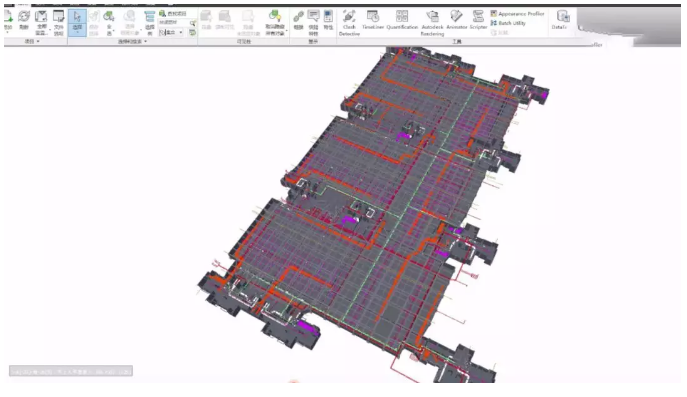Click the greyed Save Selection icon
This screenshot has width=687, height=397.
click(94, 17)
